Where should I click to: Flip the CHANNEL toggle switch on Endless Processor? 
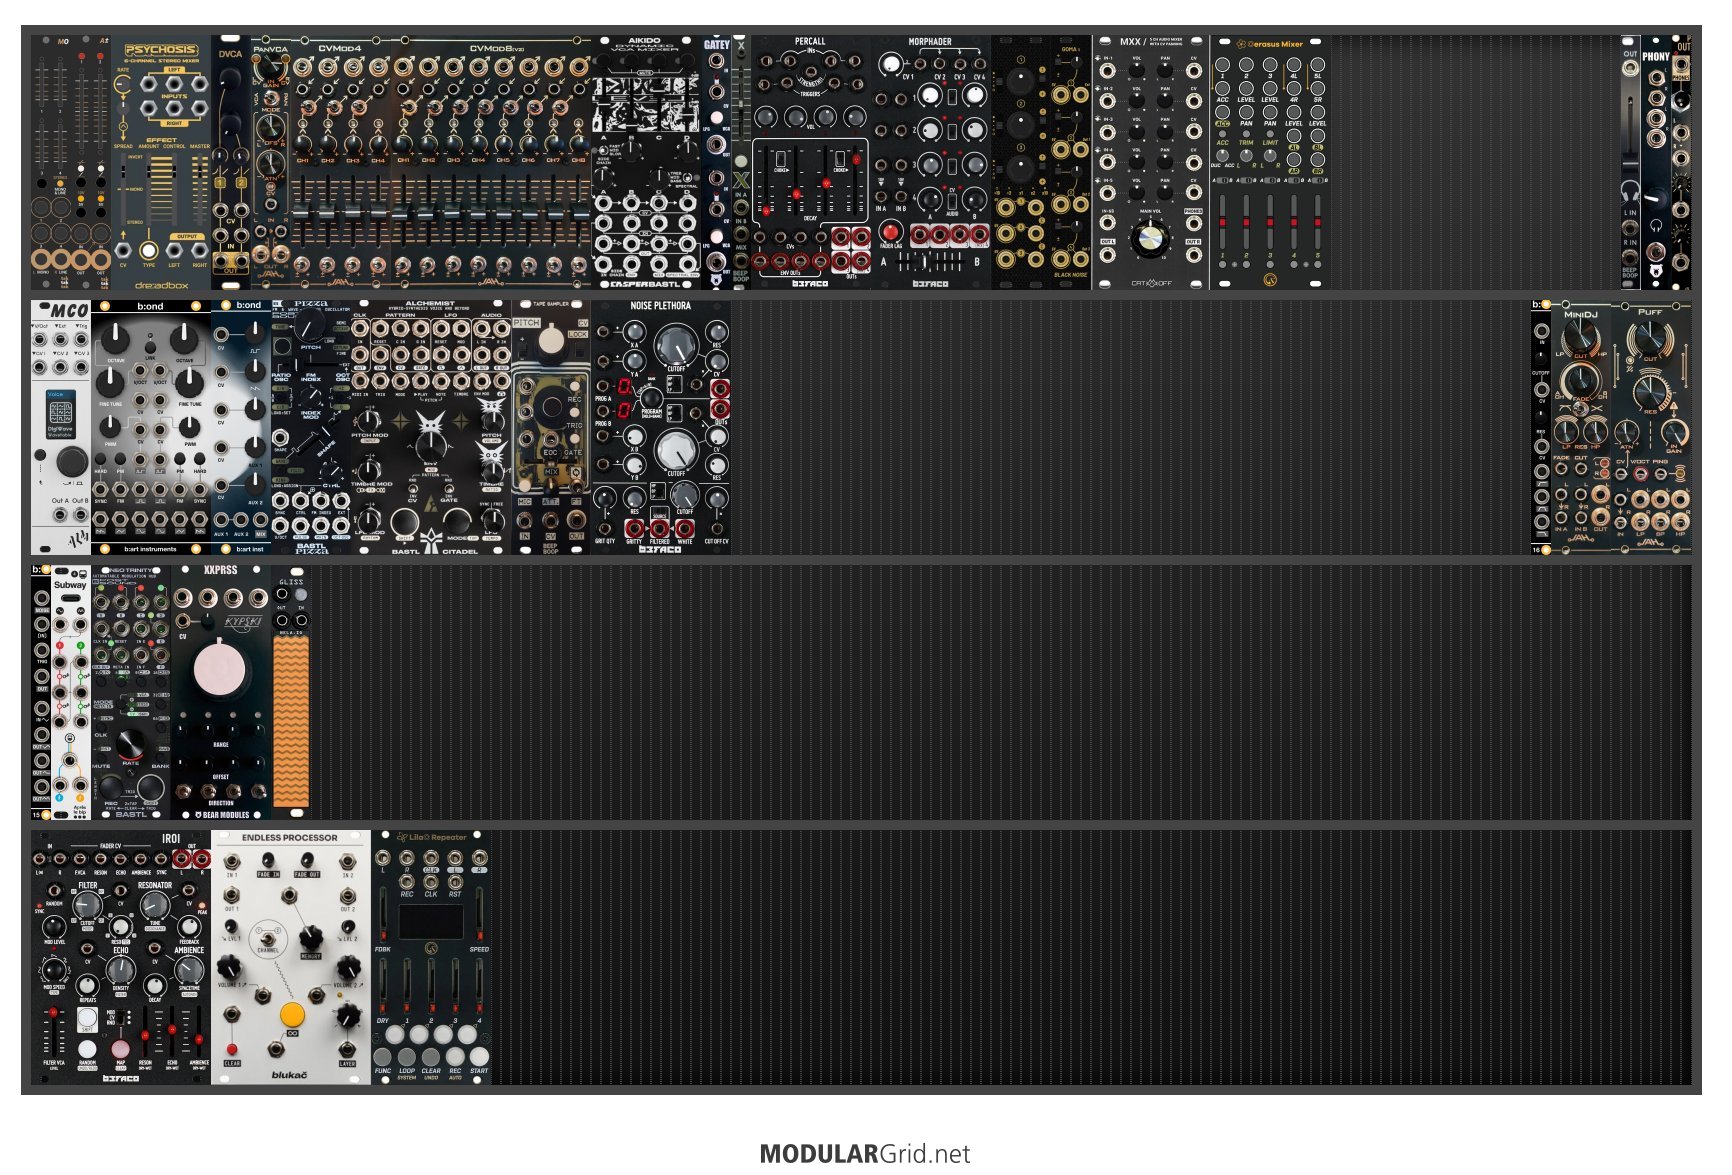click(x=268, y=939)
